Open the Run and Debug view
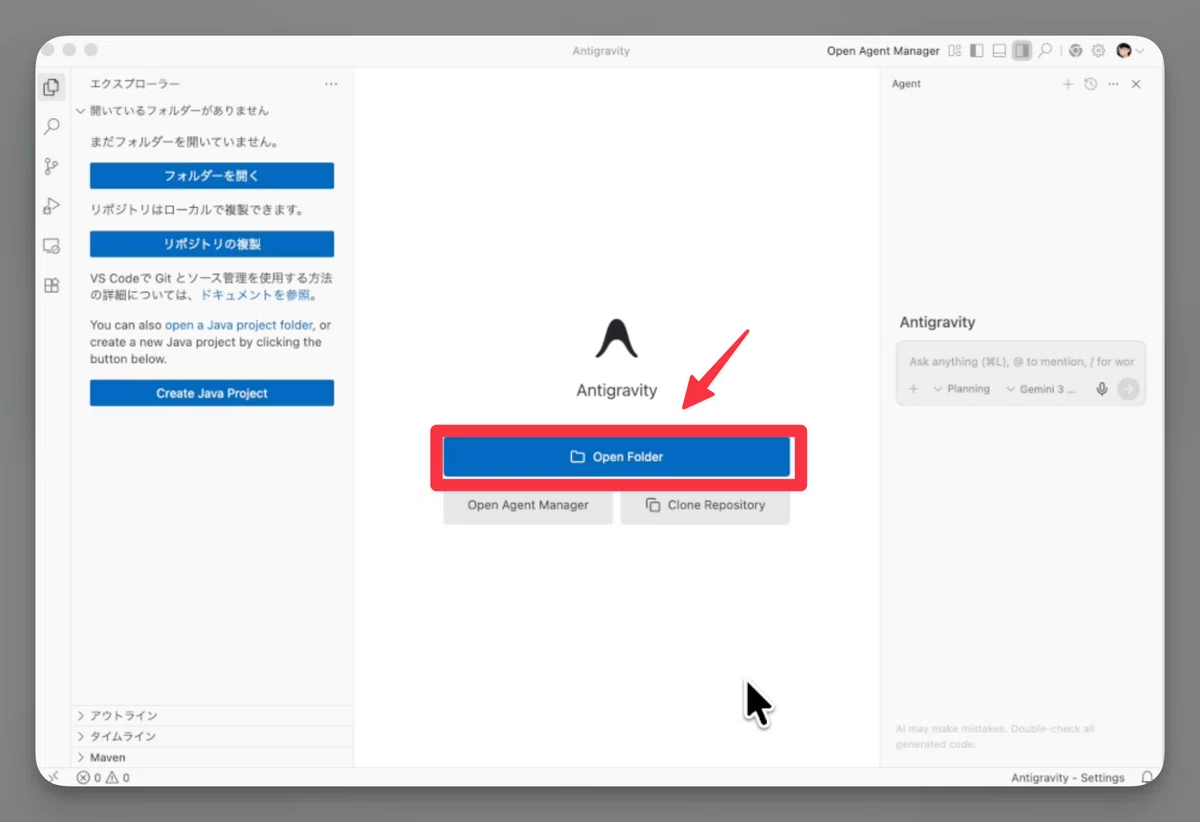 pyautogui.click(x=52, y=206)
